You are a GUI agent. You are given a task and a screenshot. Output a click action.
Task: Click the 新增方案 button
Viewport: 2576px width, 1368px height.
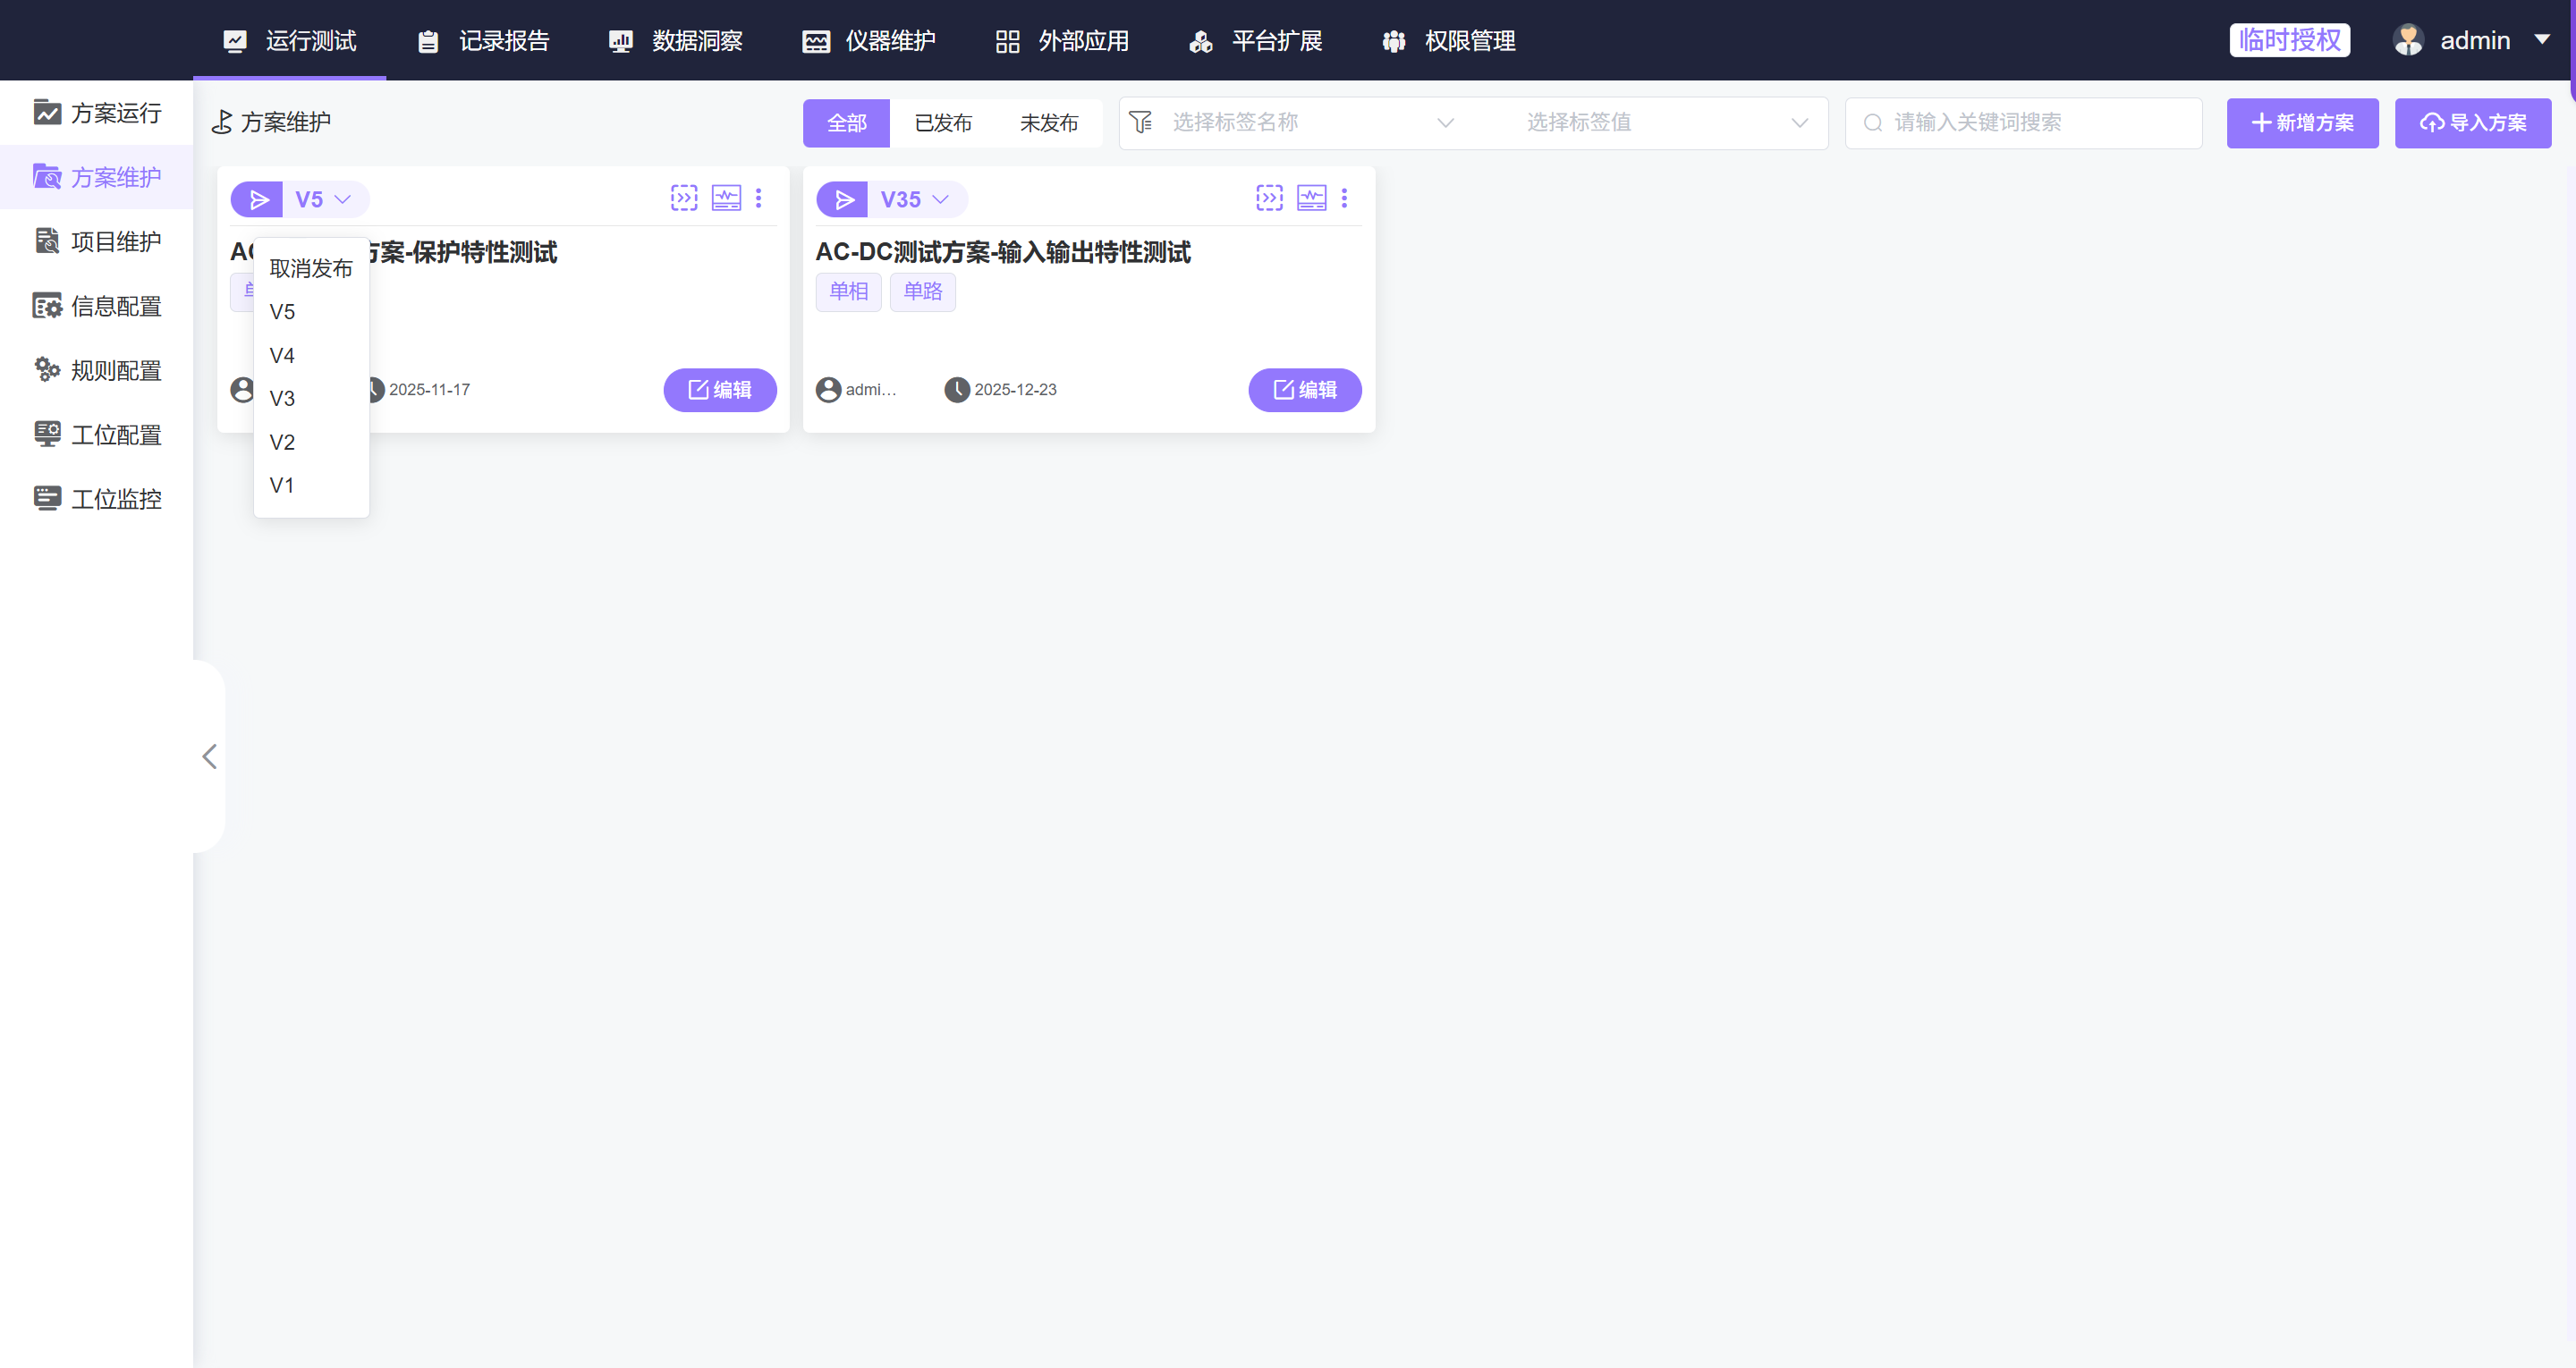pyautogui.click(x=2302, y=122)
